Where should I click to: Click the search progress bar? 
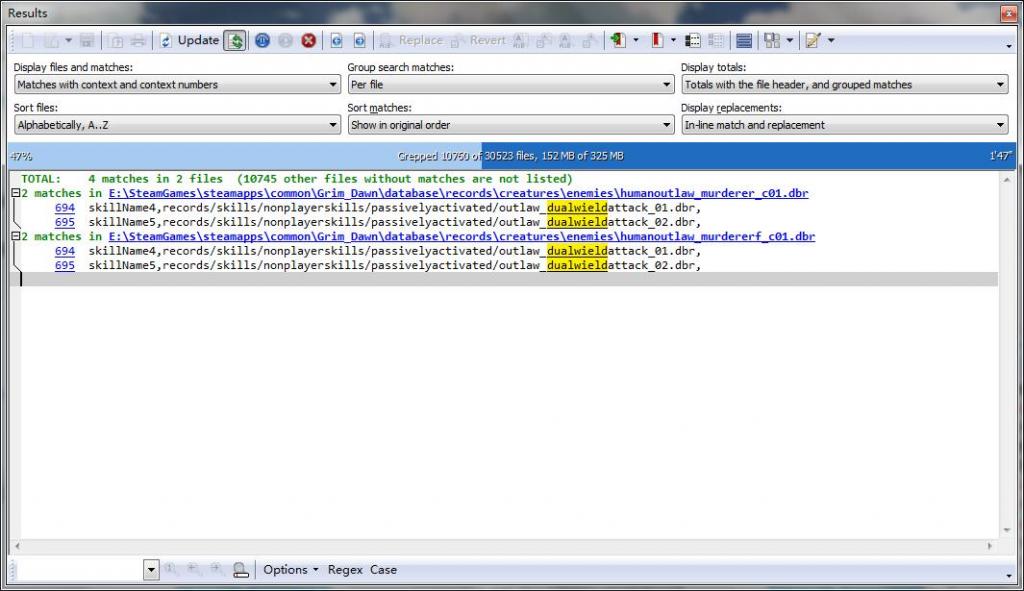[511, 156]
